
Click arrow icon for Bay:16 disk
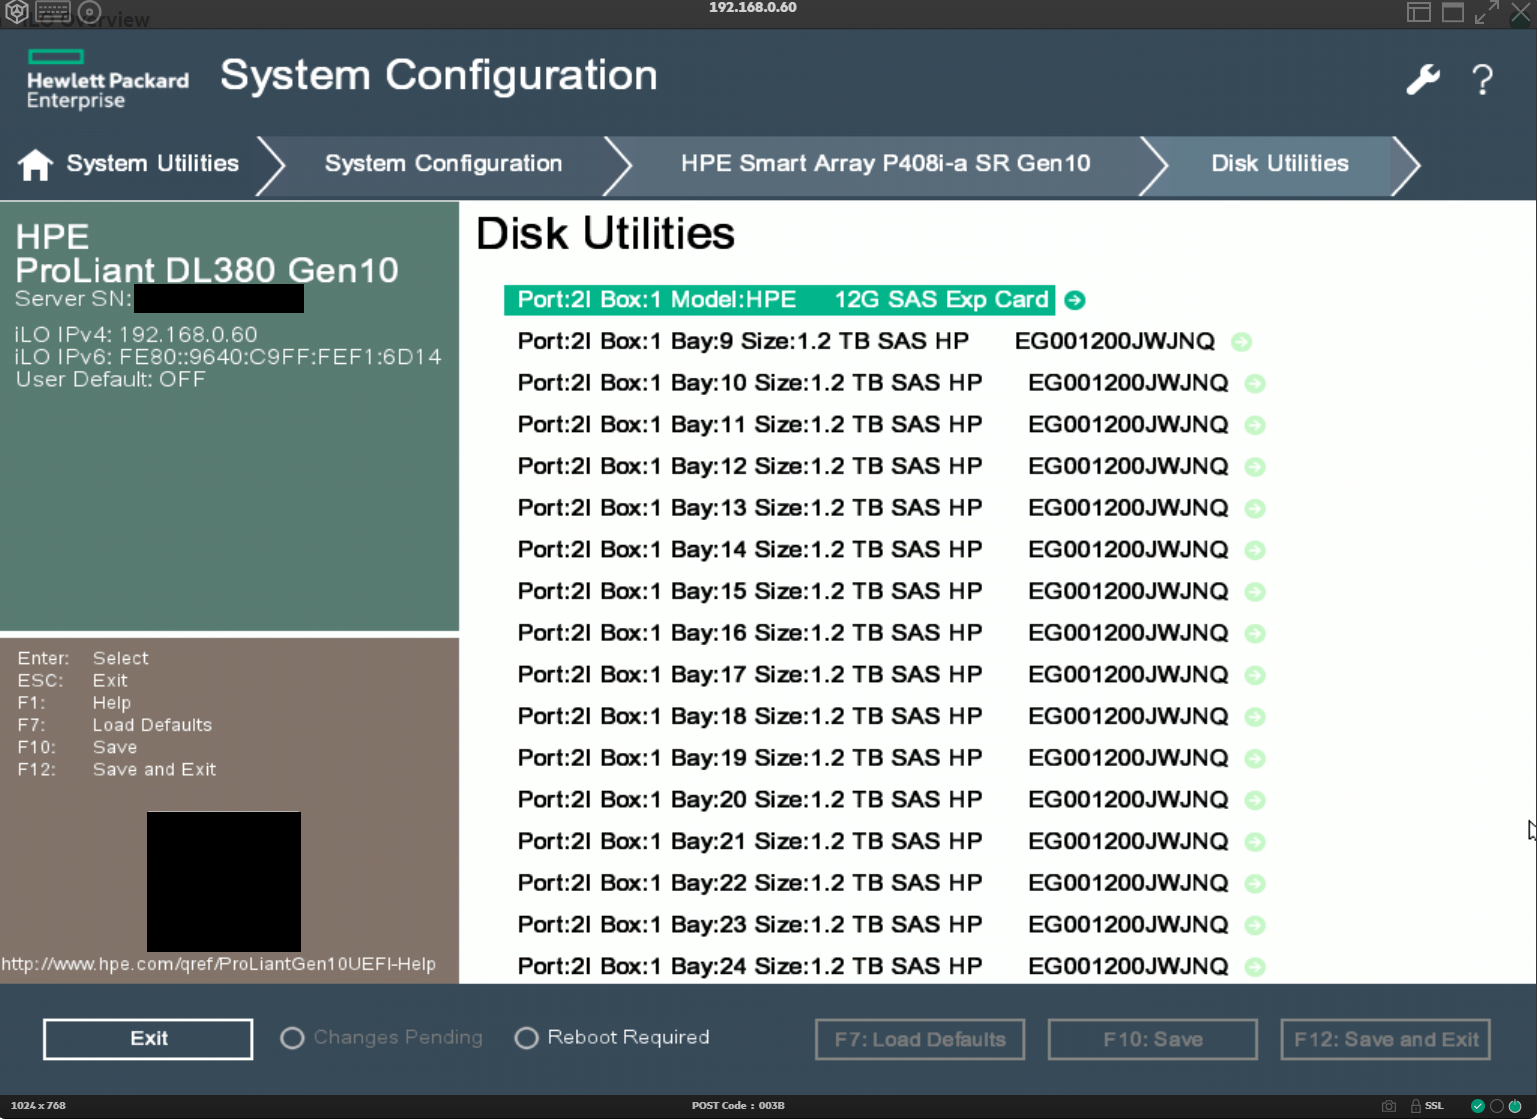click(1255, 634)
